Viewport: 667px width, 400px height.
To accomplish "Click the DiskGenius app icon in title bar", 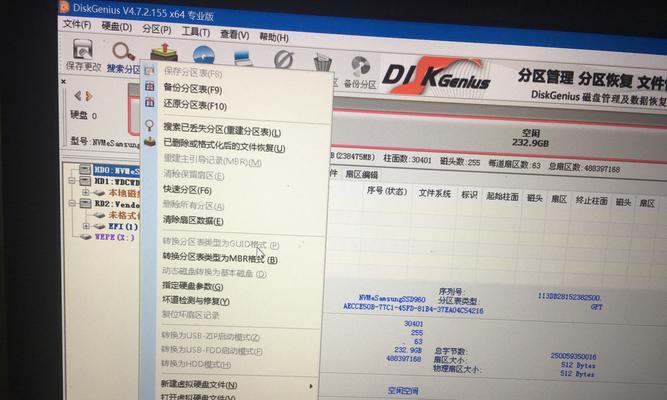I will tap(64, 6).
